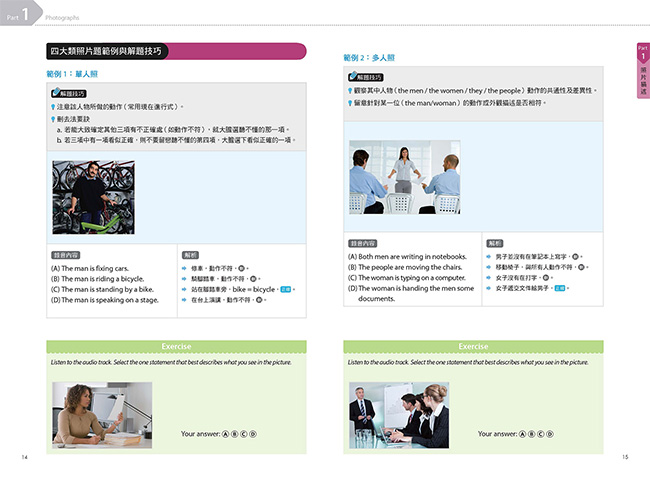Click "(D) The woman is handing the men some documents."

click(x=411, y=293)
